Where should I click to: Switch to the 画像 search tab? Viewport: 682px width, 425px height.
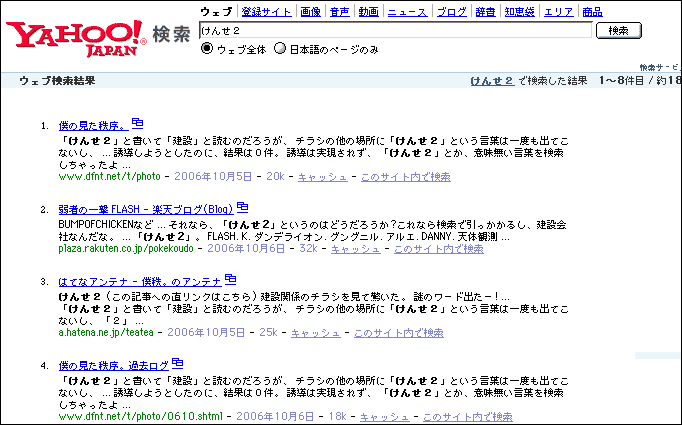coord(310,12)
